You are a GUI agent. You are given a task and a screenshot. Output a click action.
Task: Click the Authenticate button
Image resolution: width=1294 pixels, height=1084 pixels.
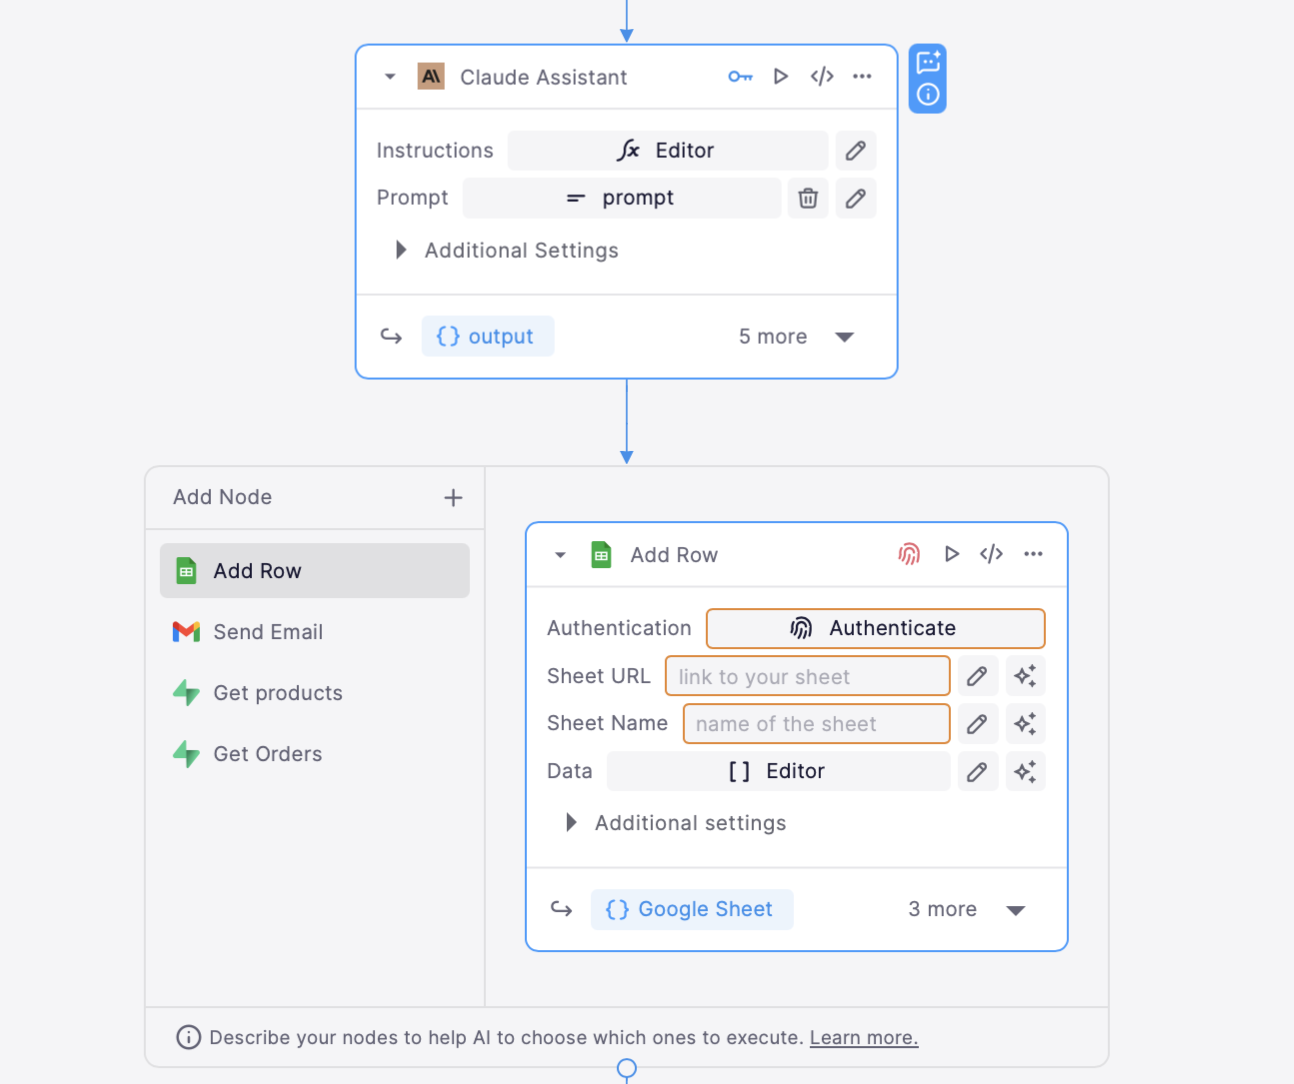(x=876, y=629)
